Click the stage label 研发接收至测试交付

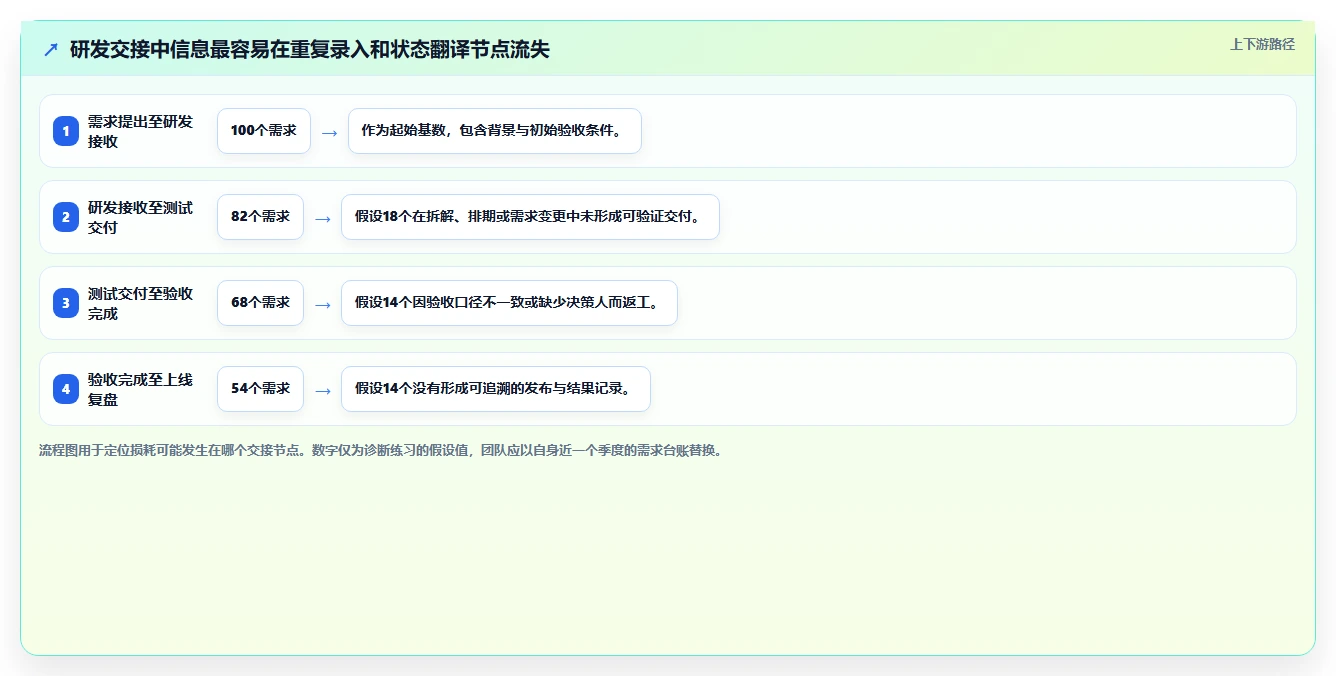click(x=140, y=217)
